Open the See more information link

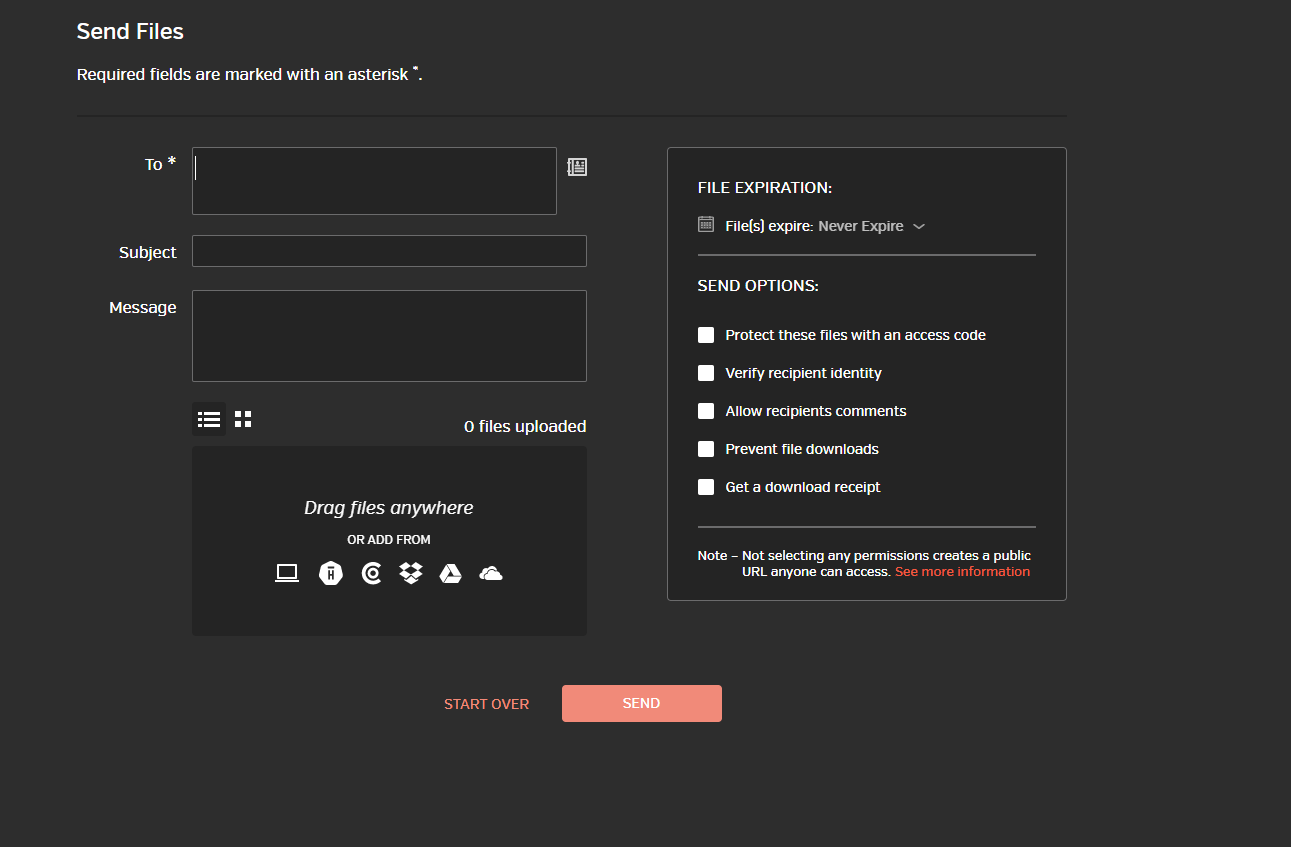pos(962,572)
